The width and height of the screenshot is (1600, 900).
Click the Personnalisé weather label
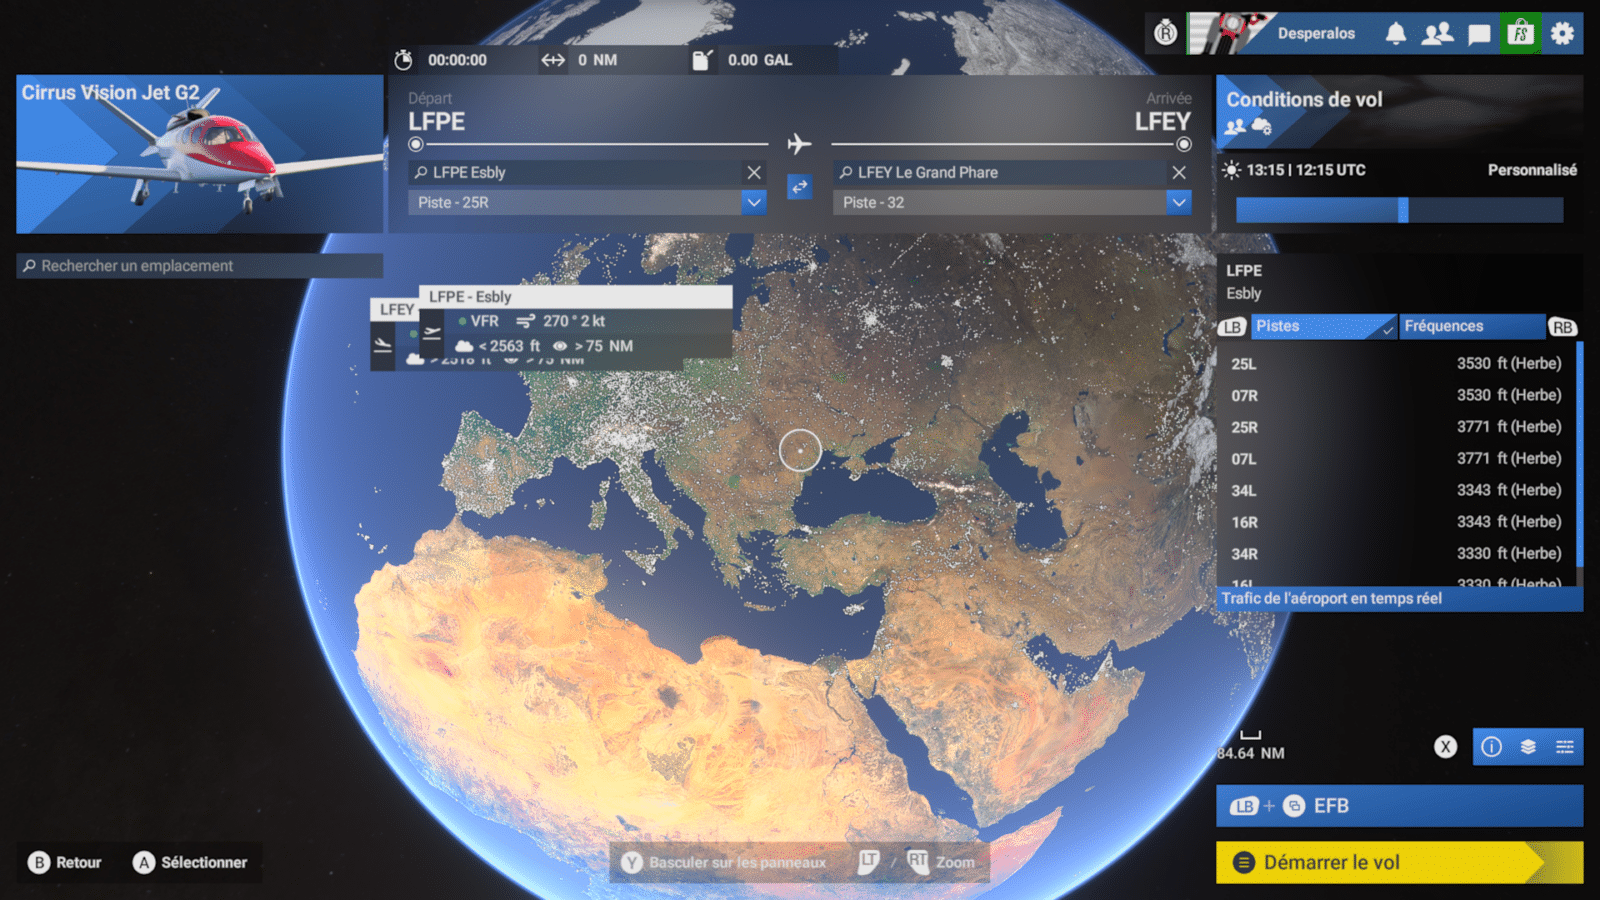pyautogui.click(x=1532, y=170)
